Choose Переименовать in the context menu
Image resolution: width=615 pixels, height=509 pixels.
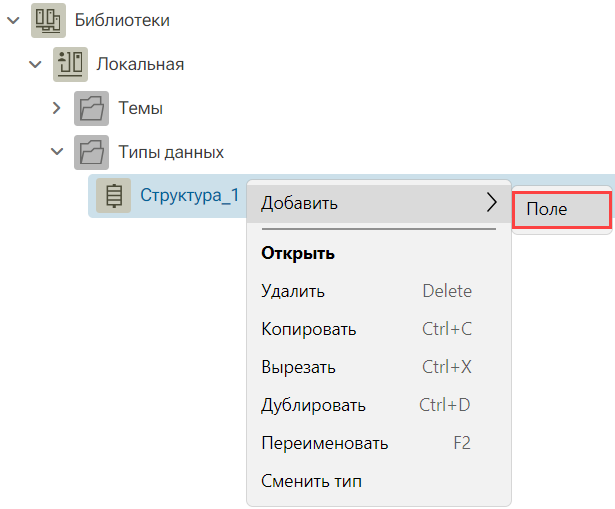coord(378,443)
